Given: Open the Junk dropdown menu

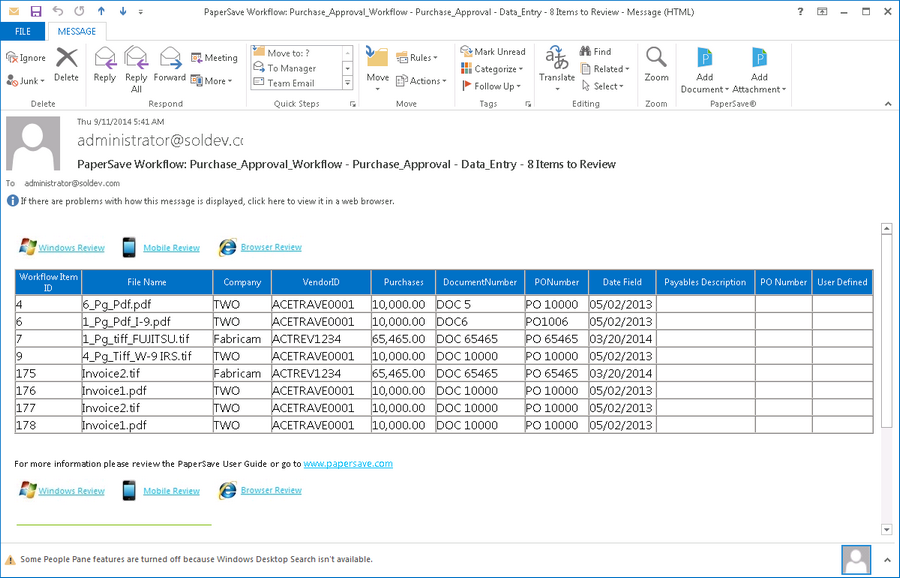Looking at the screenshot, I should pyautogui.click(x=26, y=81).
